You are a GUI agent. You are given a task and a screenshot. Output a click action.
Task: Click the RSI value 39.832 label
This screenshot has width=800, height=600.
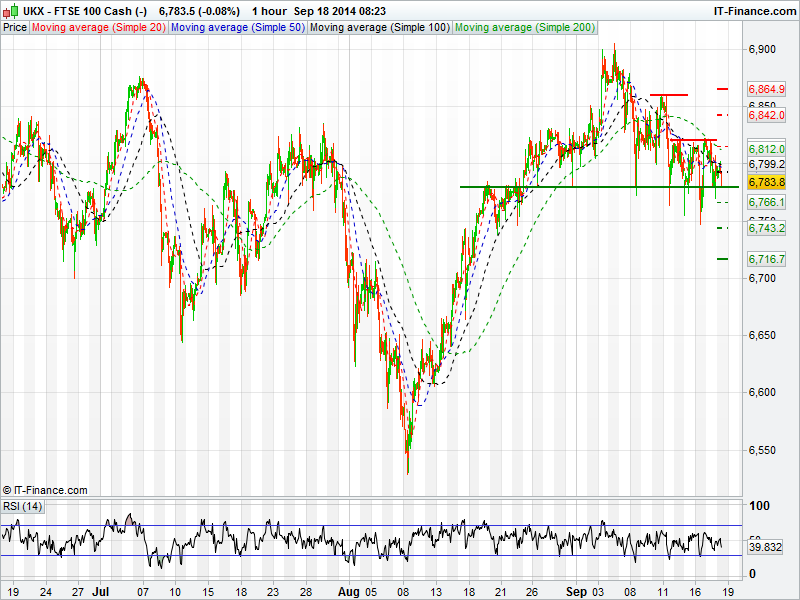(767, 547)
